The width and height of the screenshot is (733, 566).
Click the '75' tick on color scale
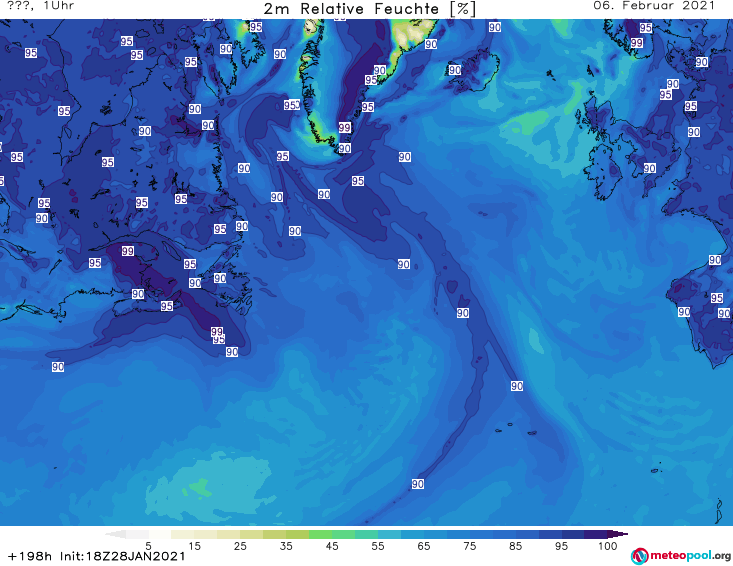point(469,545)
